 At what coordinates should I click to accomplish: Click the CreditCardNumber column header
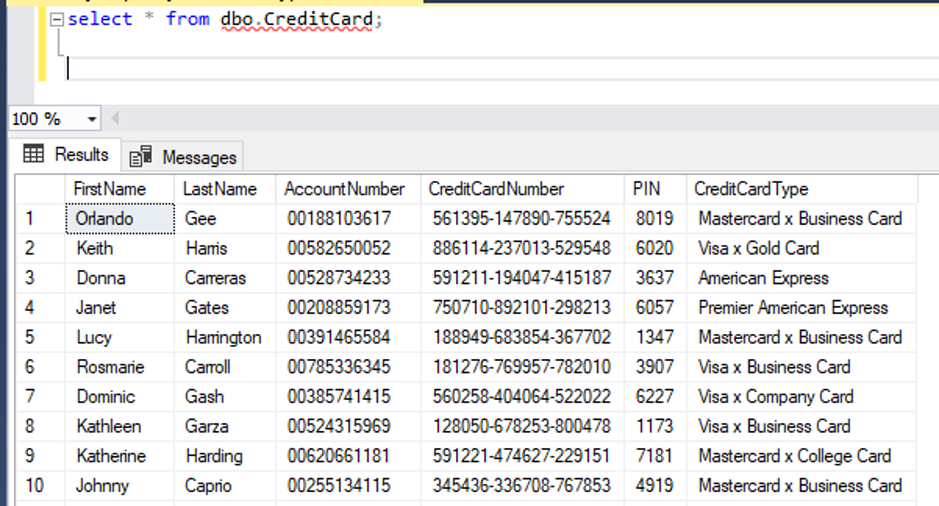click(496, 189)
